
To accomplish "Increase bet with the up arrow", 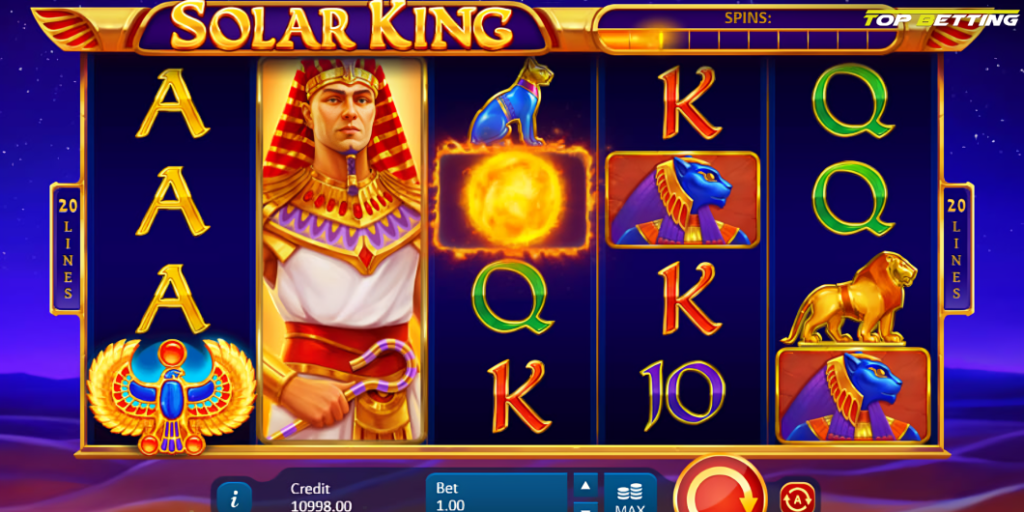I will pyautogui.click(x=585, y=485).
